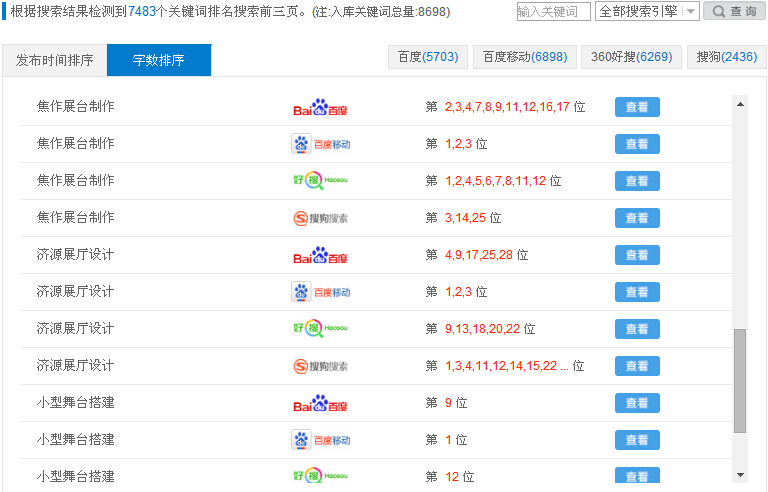Click 查看 for 焦作展台制作 百度移动 row
This screenshot has height=492, width=768.
[x=637, y=144]
